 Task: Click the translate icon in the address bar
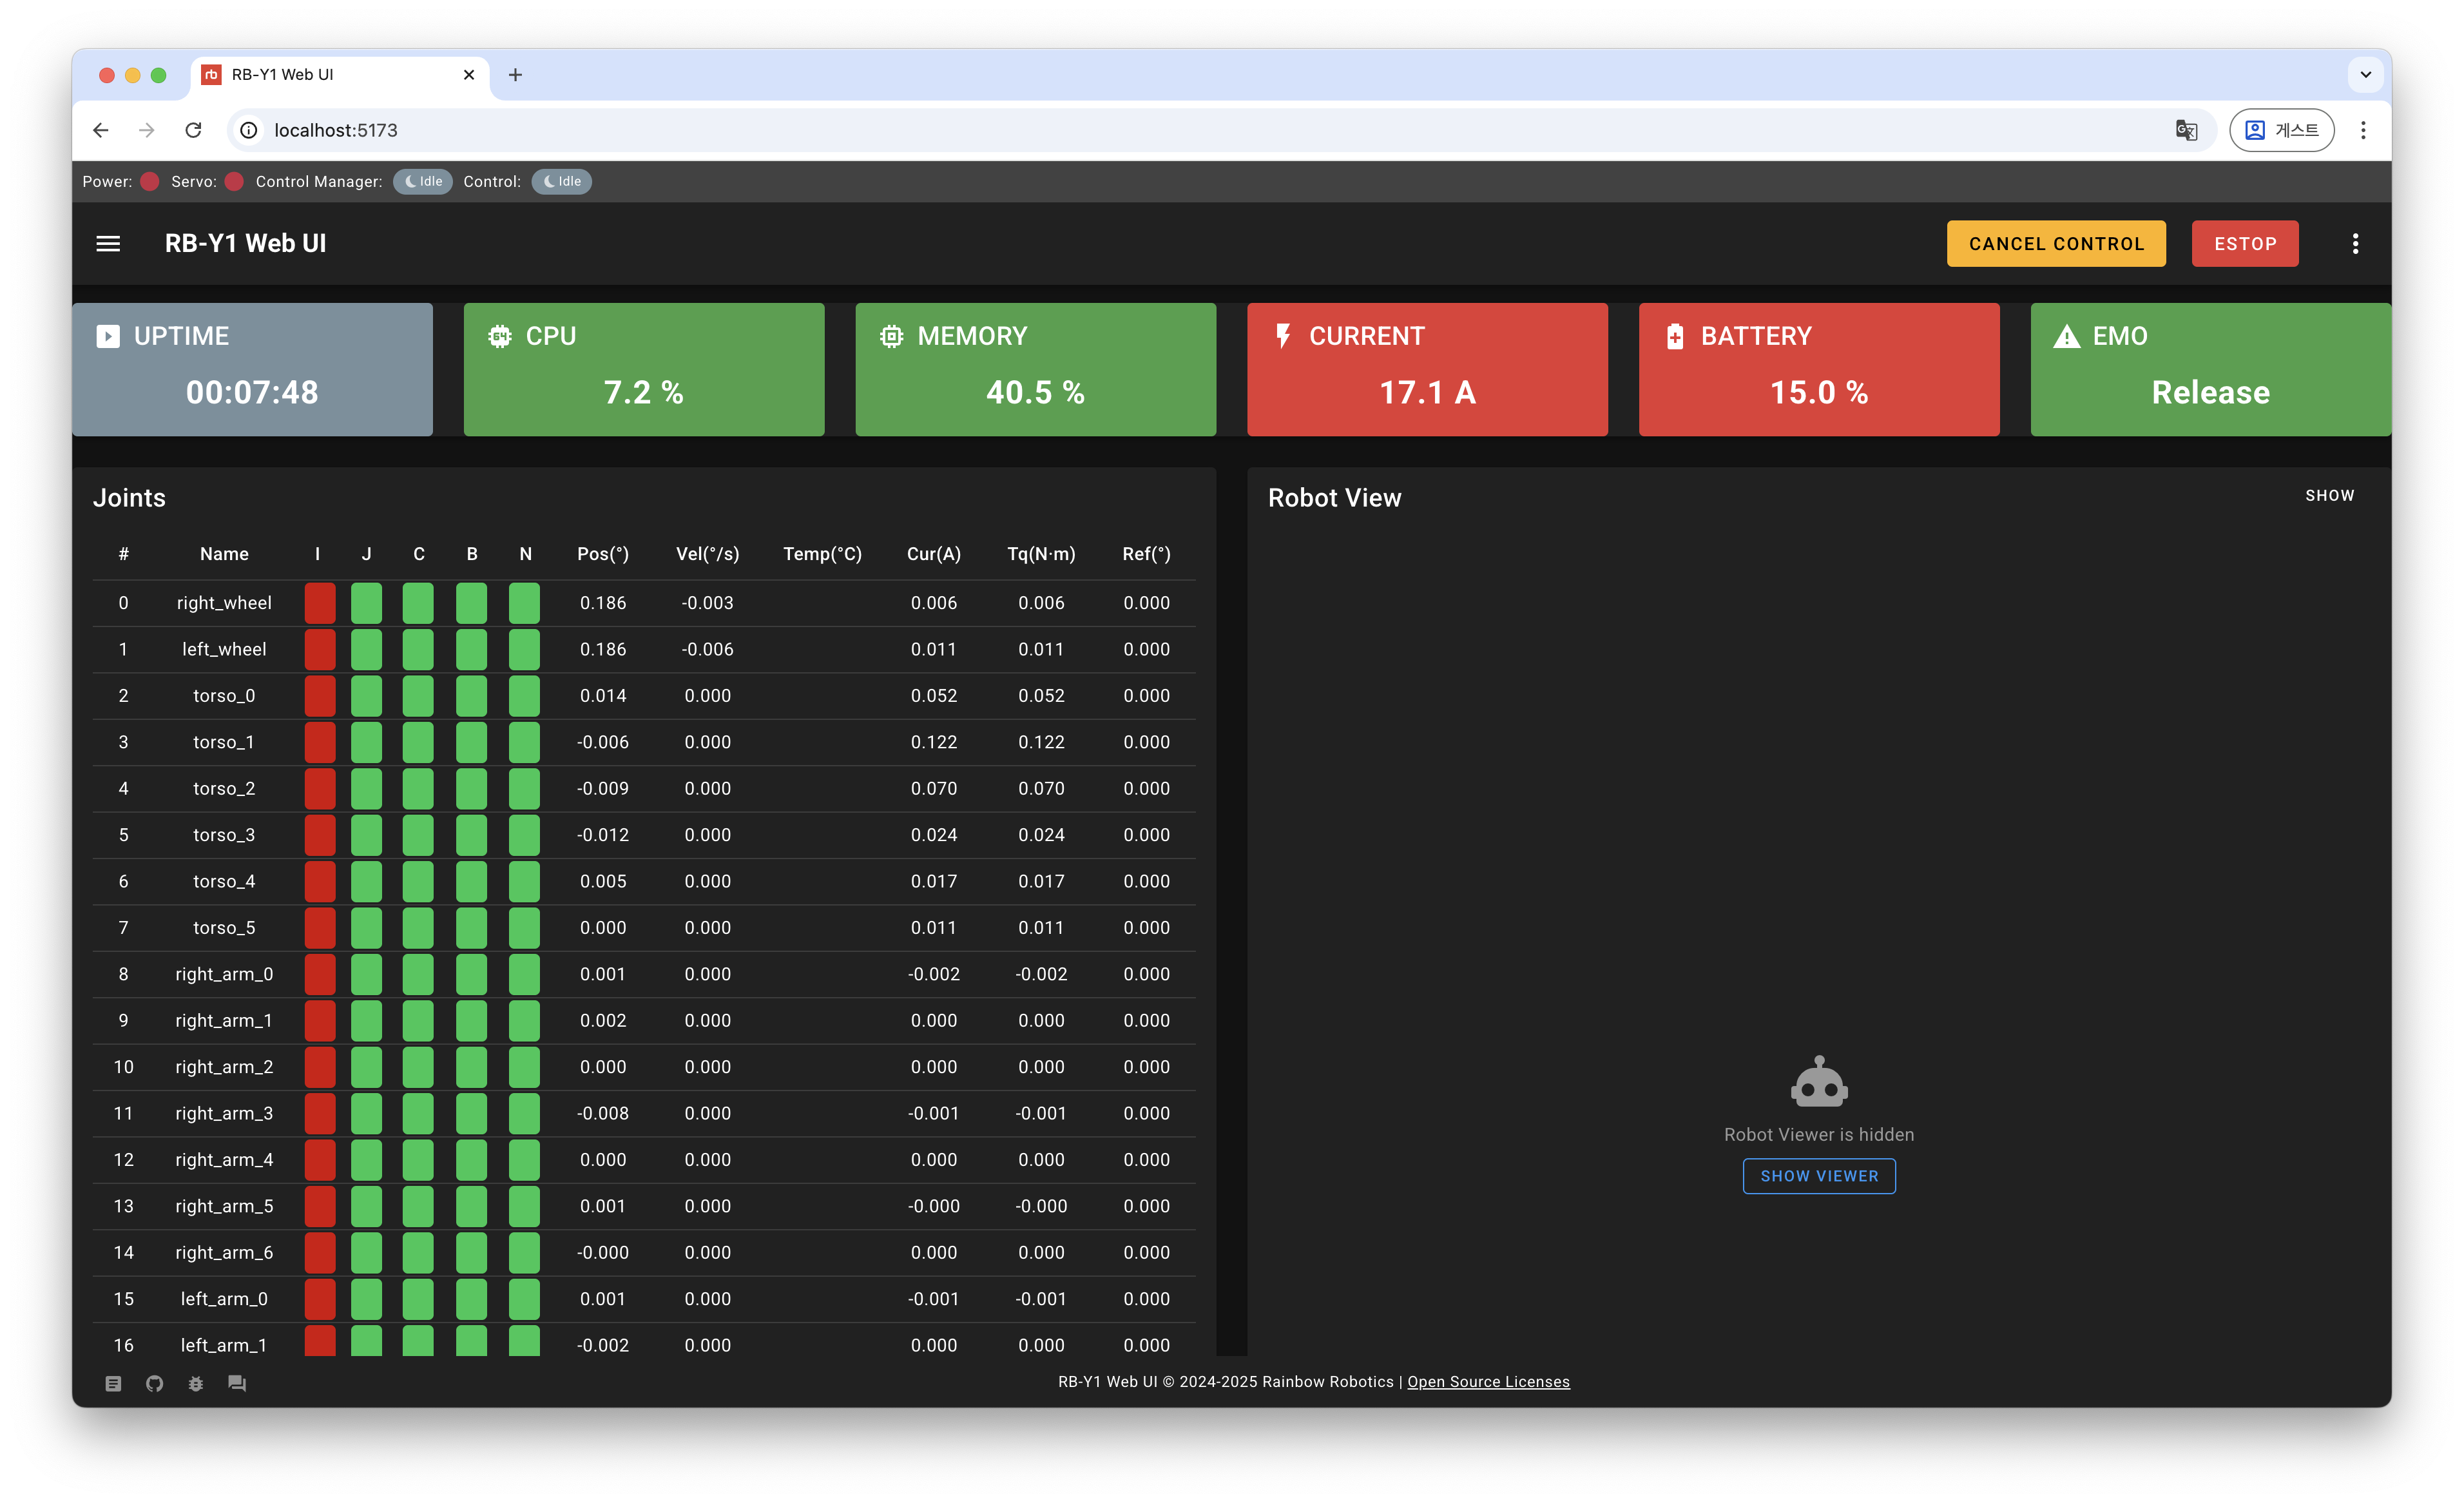coord(2186,130)
